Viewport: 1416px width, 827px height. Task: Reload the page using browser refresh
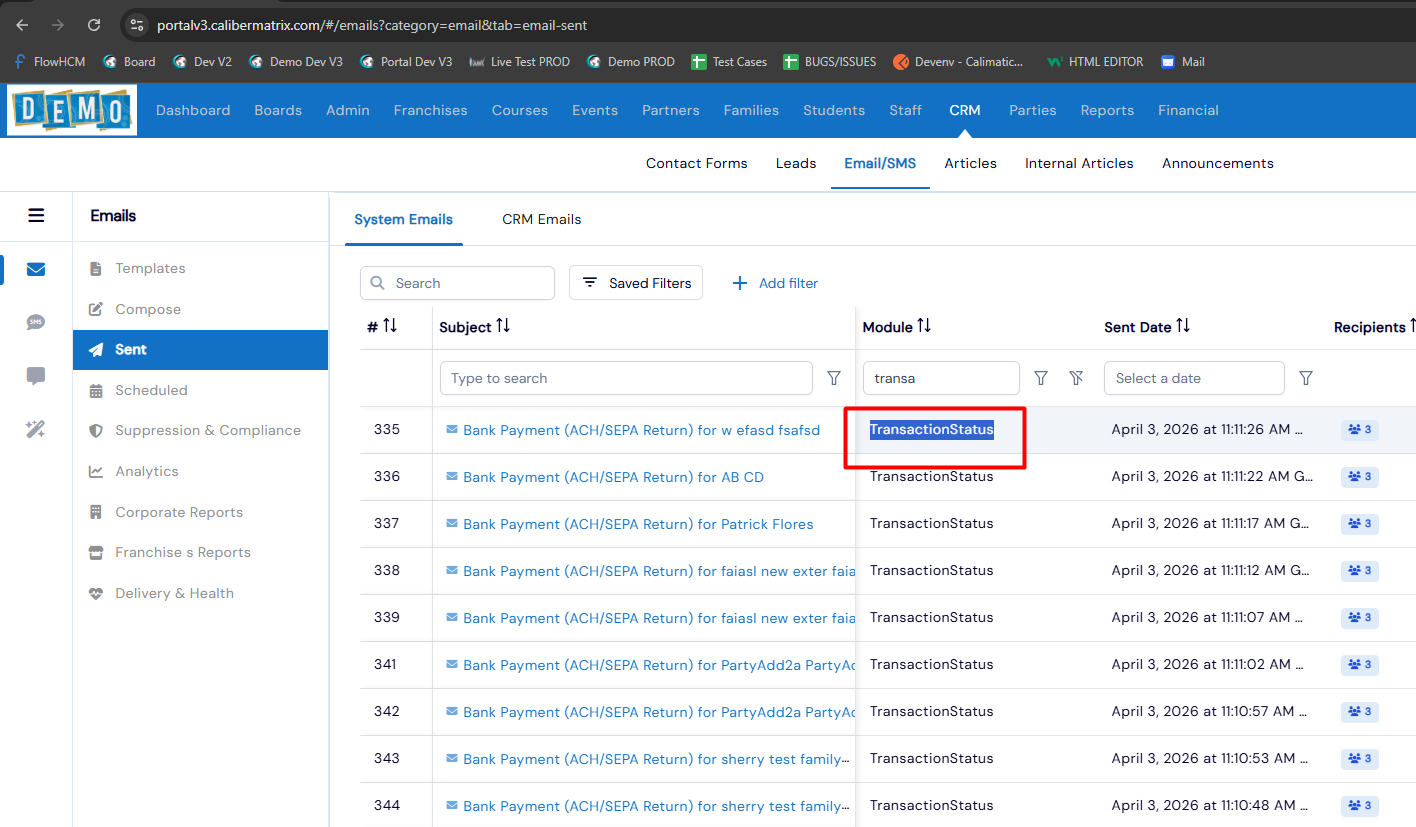click(94, 25)
